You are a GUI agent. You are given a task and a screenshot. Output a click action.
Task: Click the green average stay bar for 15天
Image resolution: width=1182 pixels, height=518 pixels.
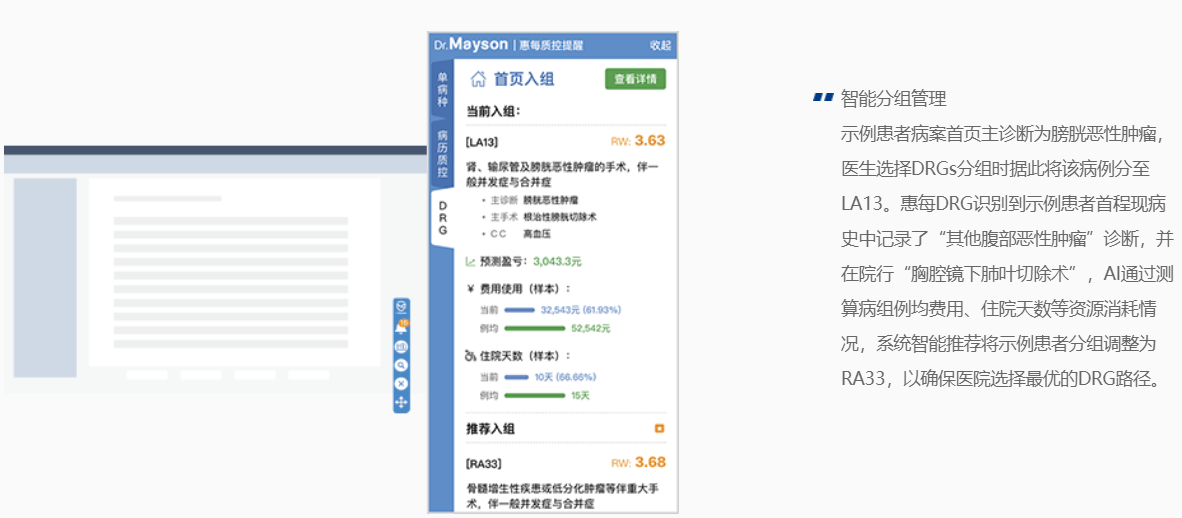point(534,395)
